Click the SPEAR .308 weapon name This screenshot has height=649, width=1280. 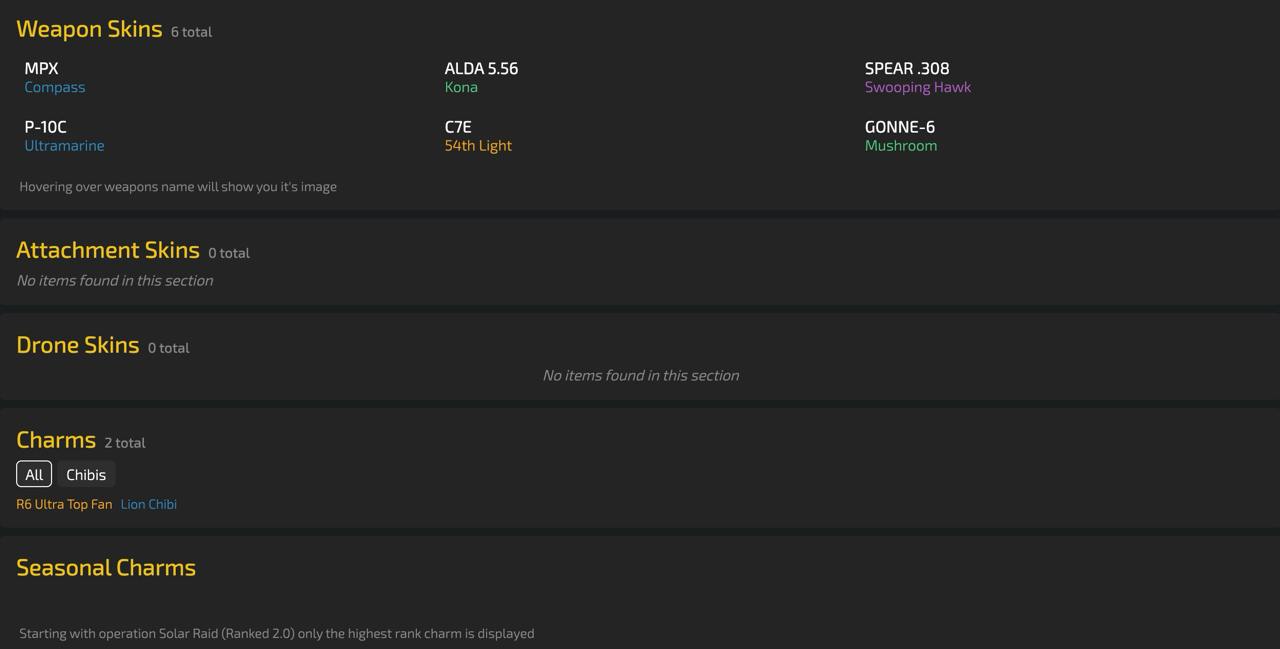907,68
